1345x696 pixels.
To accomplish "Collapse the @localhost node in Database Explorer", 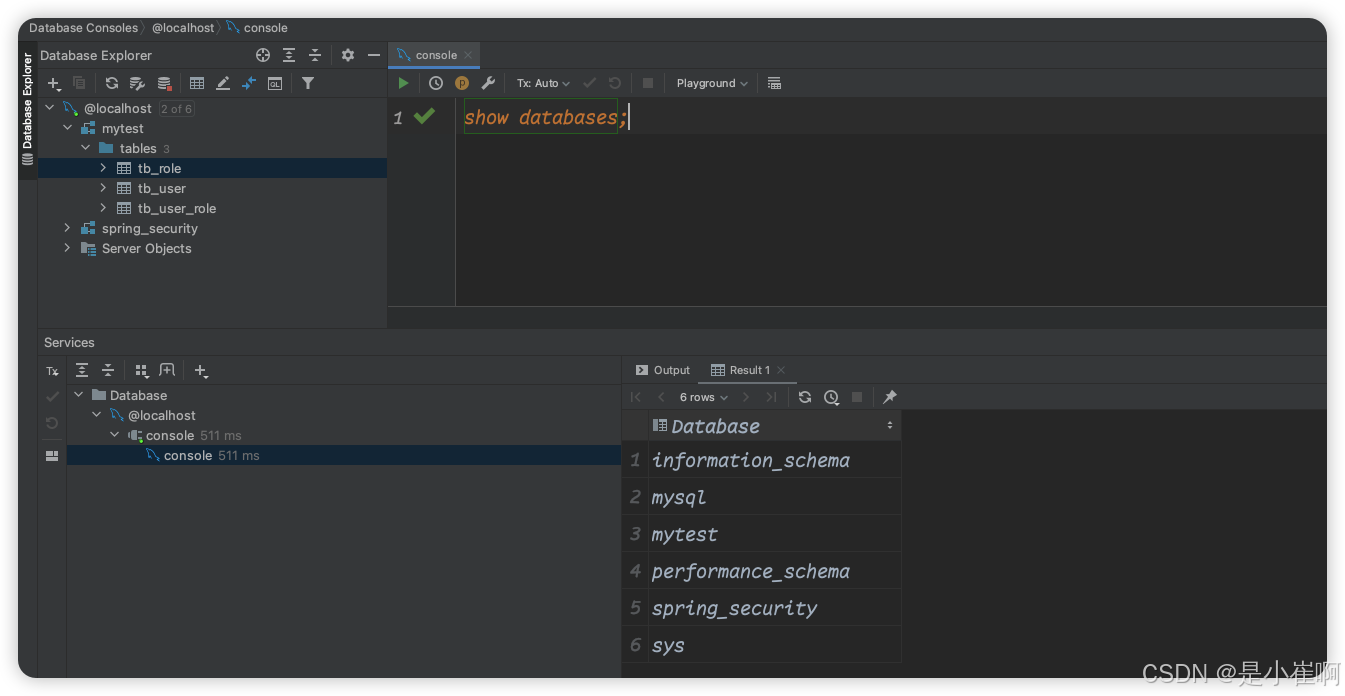I will tap(50, 108).
